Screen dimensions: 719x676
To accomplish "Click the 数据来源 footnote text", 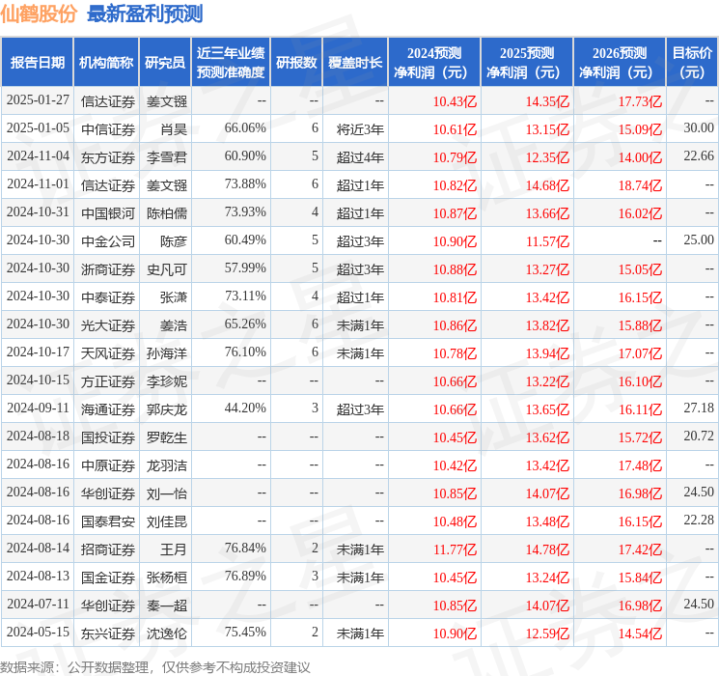I will pos(155,667).
